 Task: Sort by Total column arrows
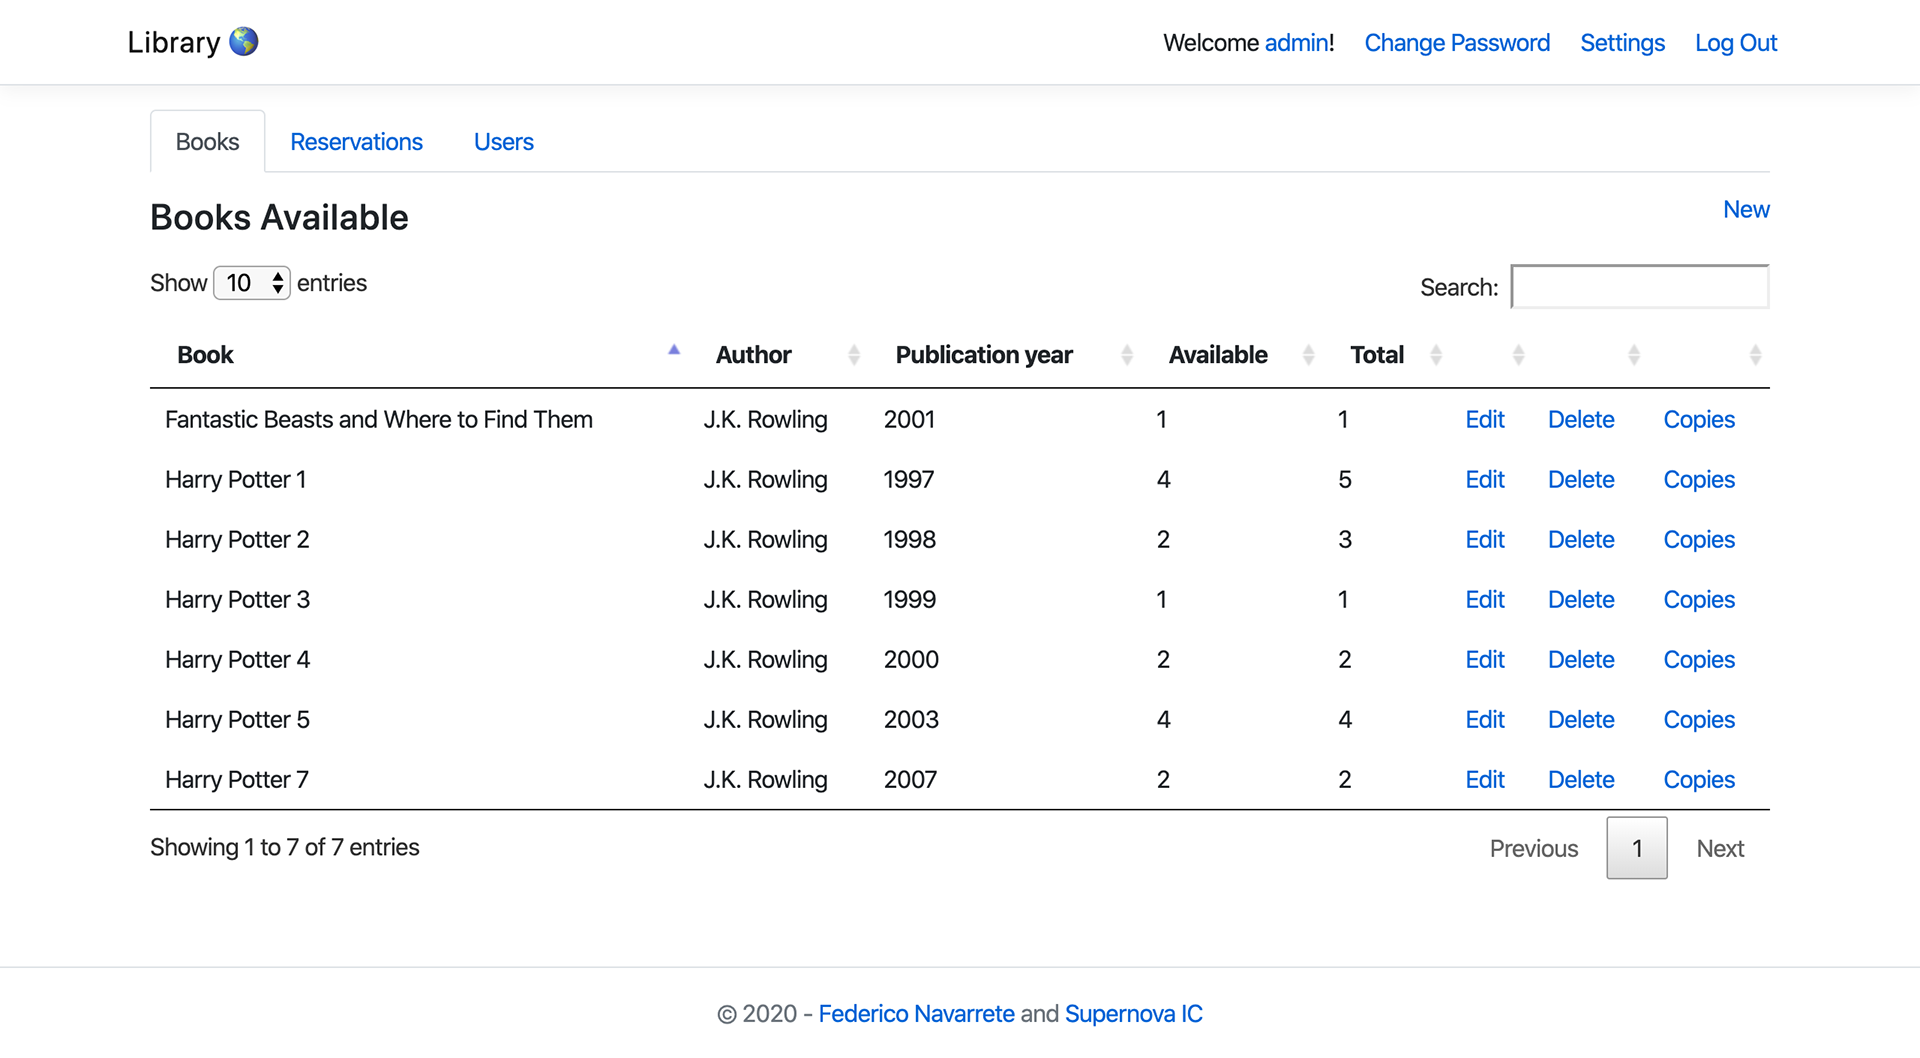coord(1435,355)
